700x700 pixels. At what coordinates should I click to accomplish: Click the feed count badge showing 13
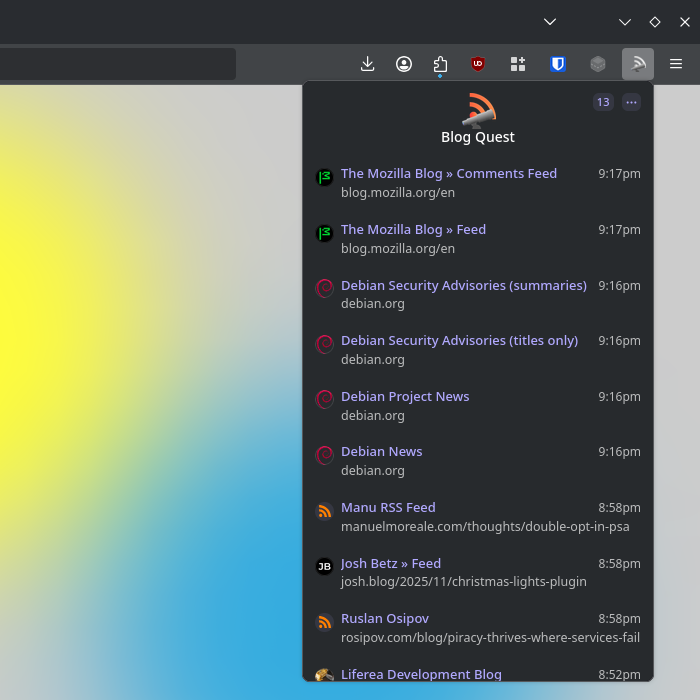pyautogui.click(x=603, y=102)
